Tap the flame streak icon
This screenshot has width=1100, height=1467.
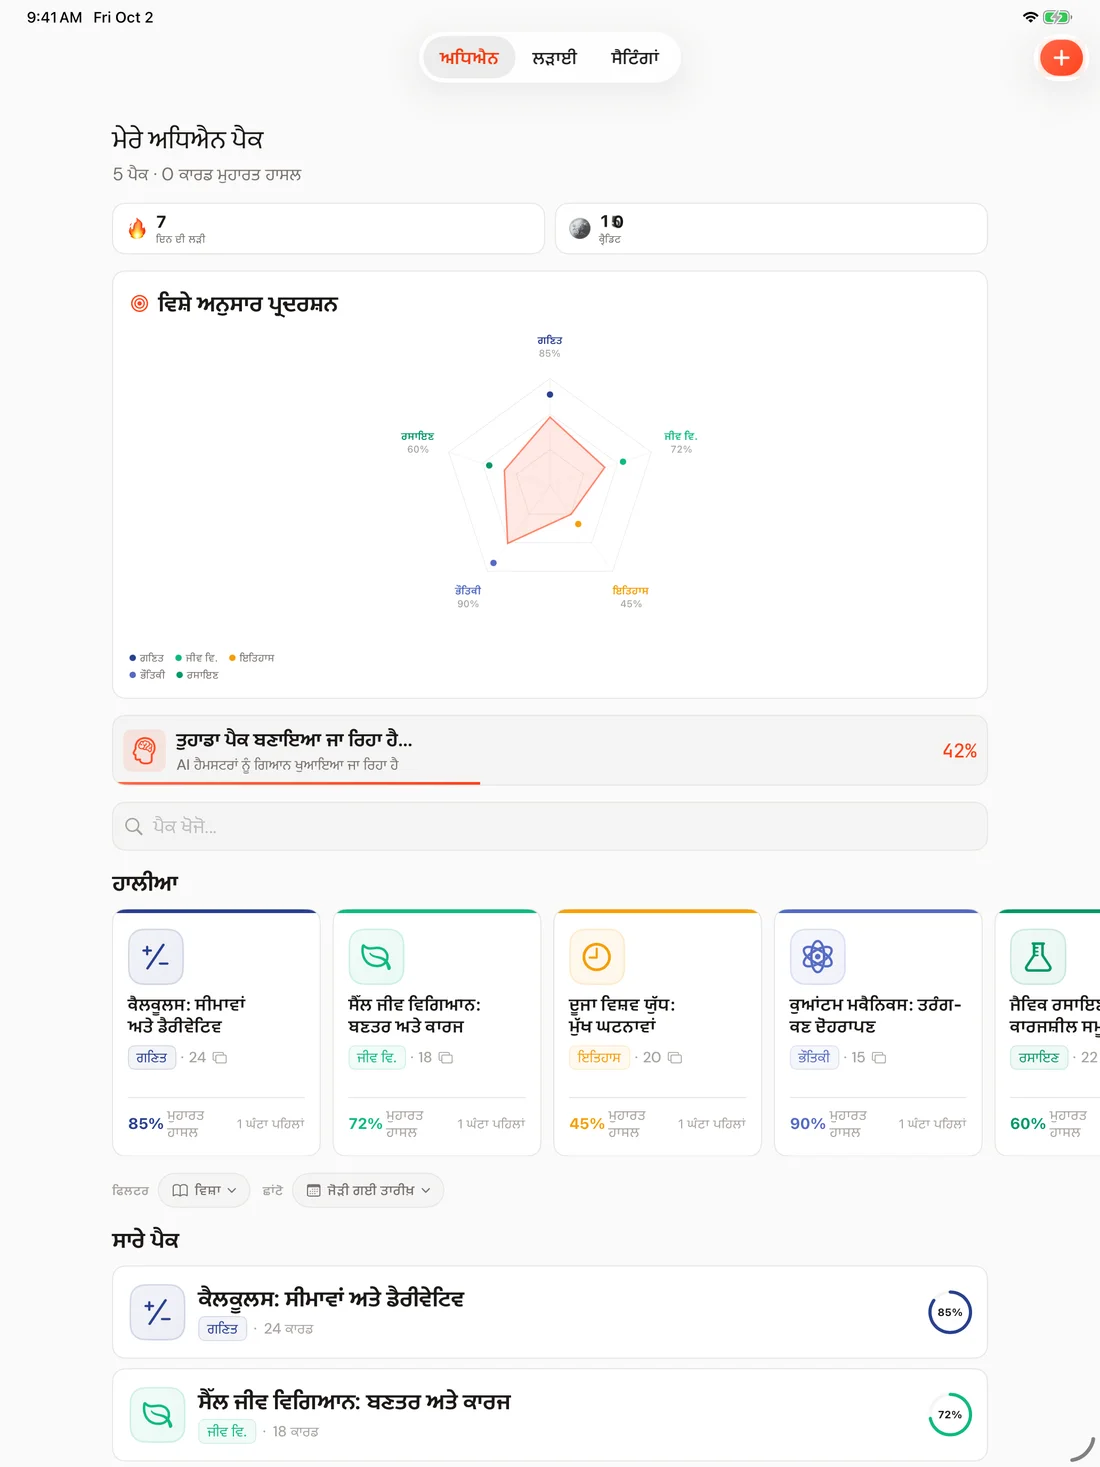(137, 229)
